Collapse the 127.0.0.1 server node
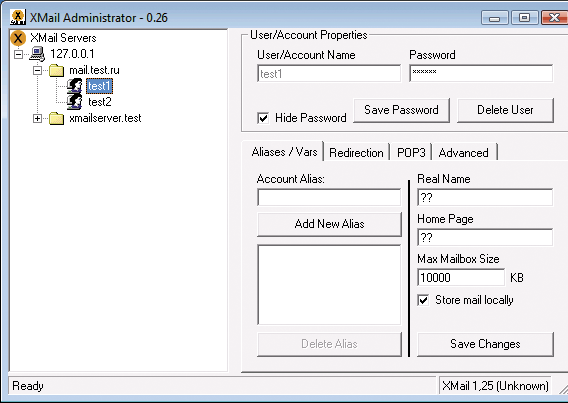 tap(18, 54)
